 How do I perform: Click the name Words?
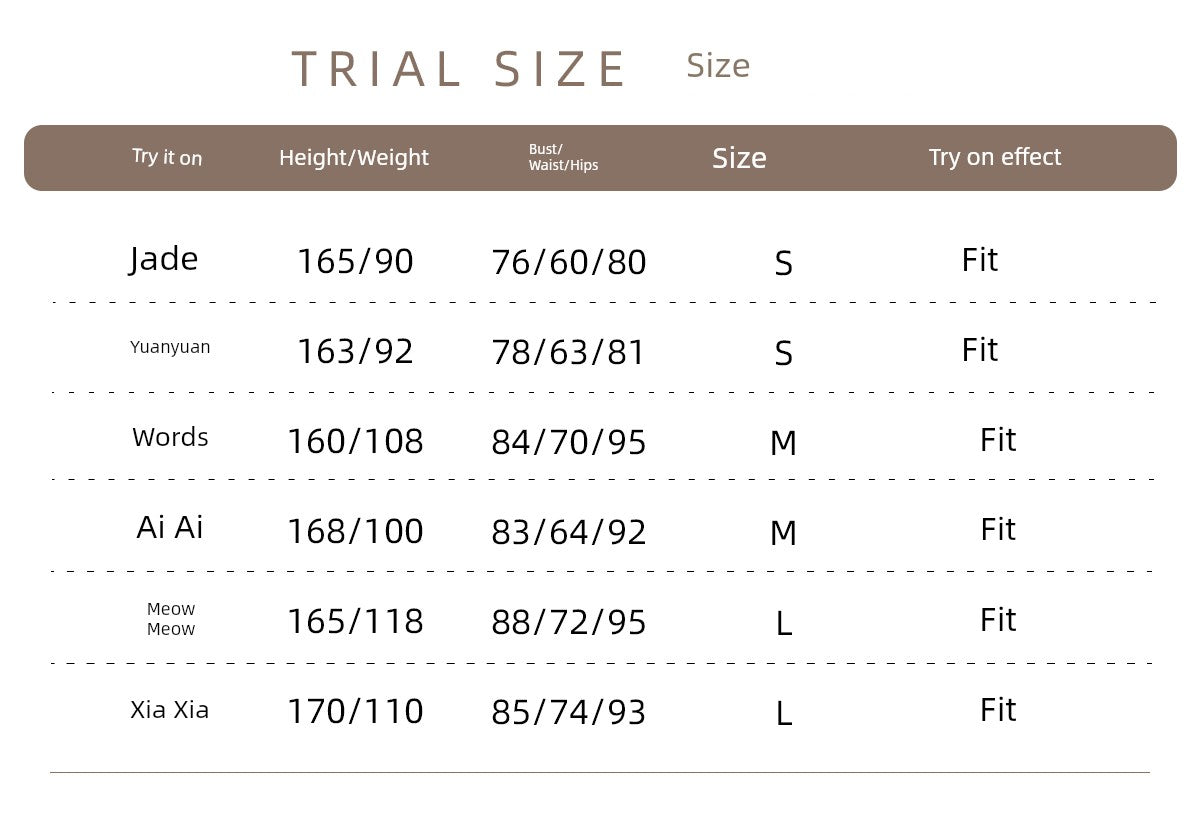[x=170, y=437]
